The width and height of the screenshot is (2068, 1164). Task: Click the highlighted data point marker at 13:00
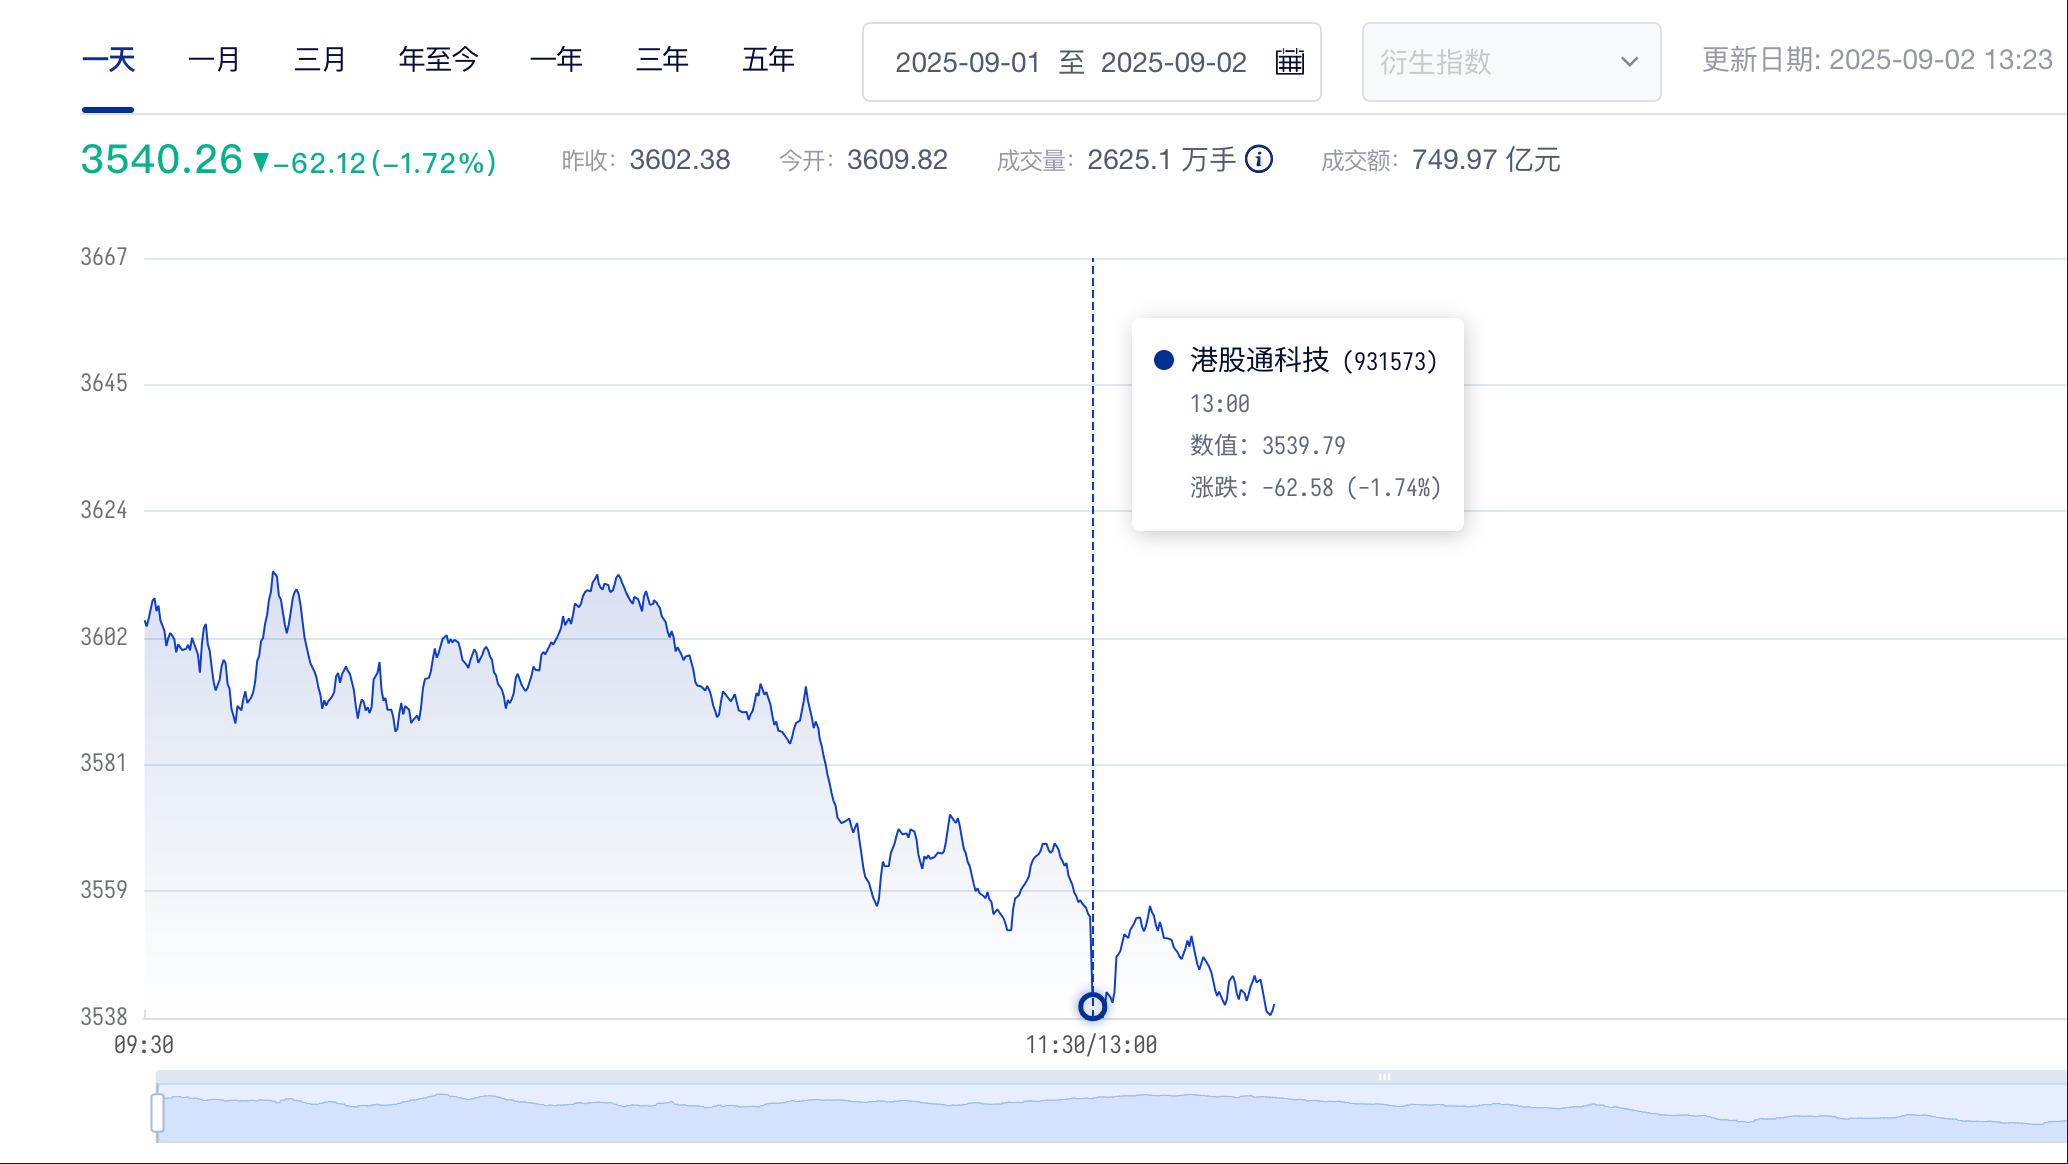(1092, 1006)
